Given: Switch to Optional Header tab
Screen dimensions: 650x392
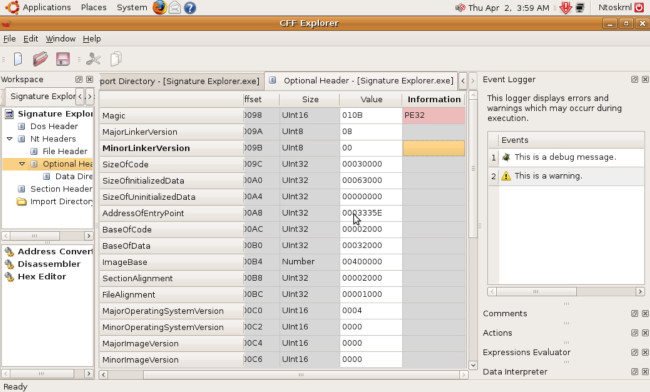Looking at the screenshot, I should point(361,80).
